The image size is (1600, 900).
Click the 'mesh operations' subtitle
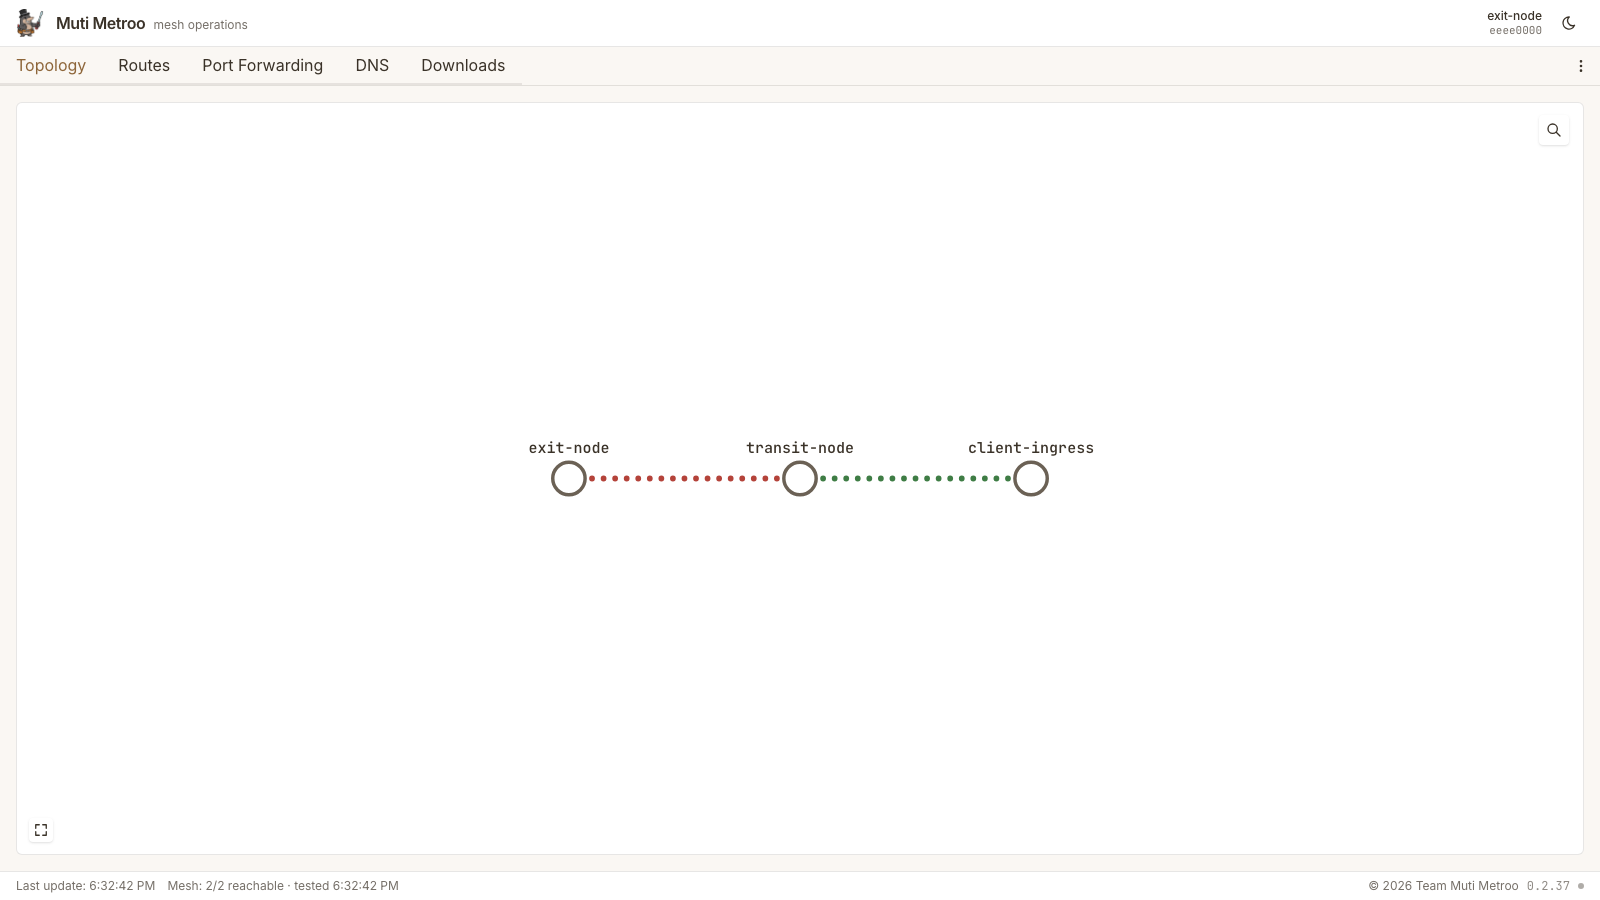200,25
